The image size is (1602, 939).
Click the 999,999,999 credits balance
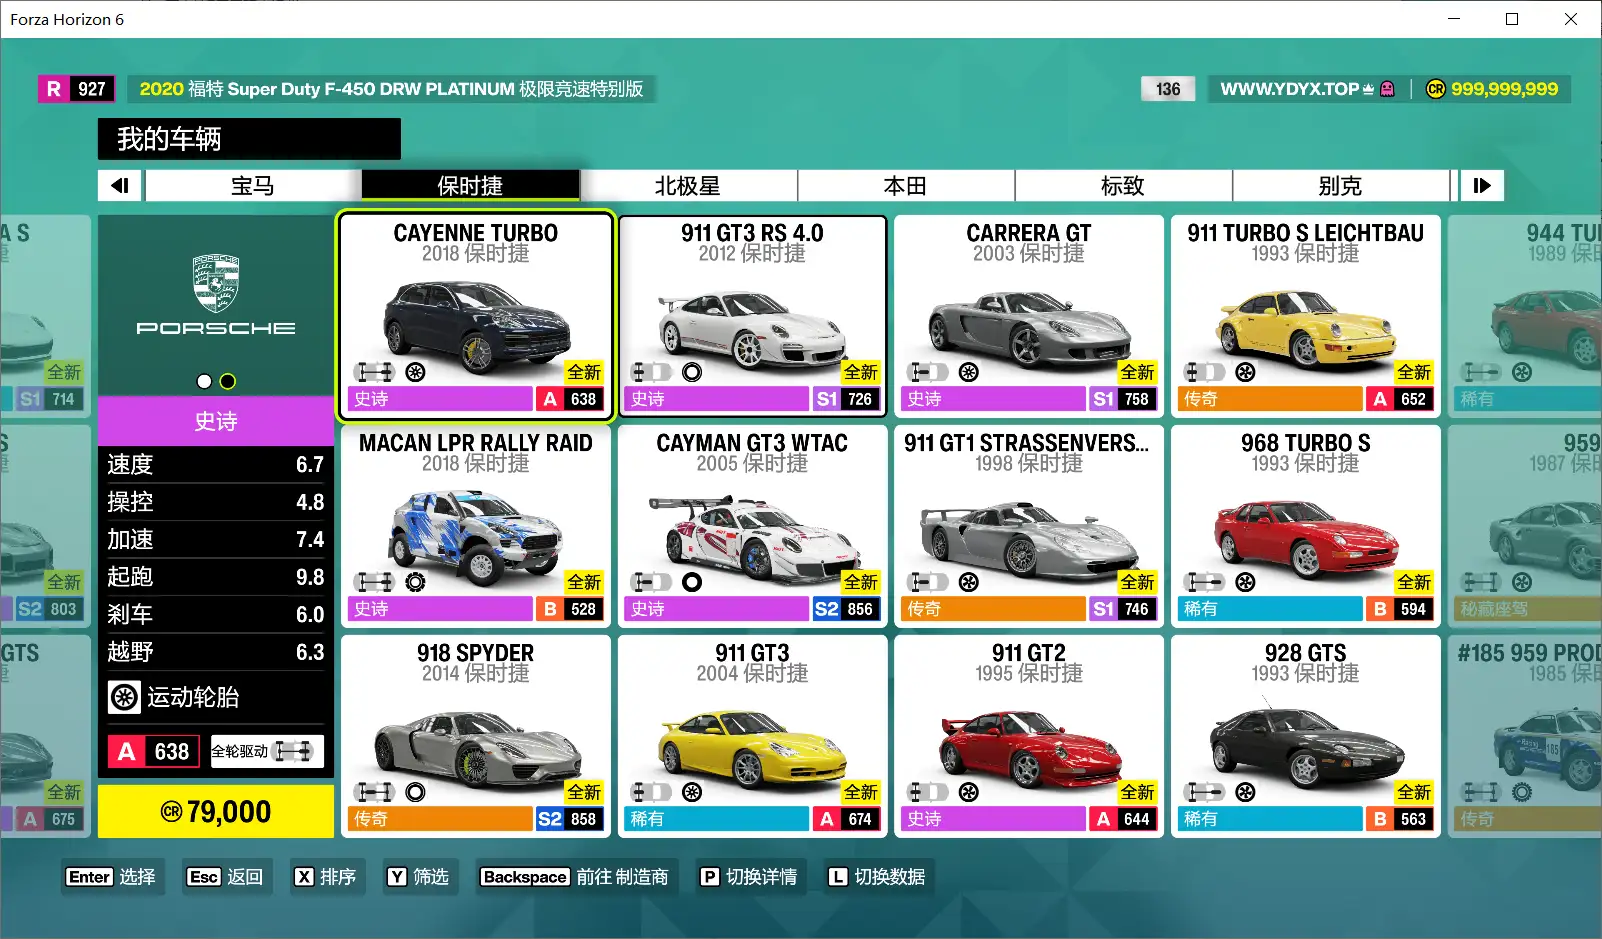click(x=1504, y=89)
